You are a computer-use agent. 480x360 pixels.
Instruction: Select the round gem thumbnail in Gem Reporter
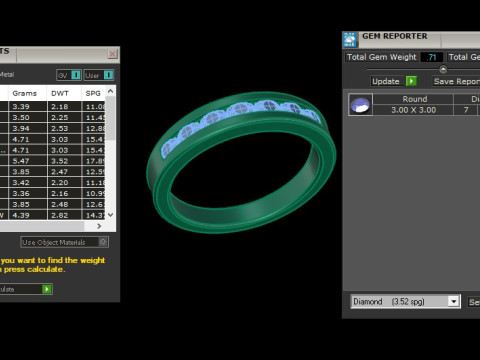click(360, 105)
